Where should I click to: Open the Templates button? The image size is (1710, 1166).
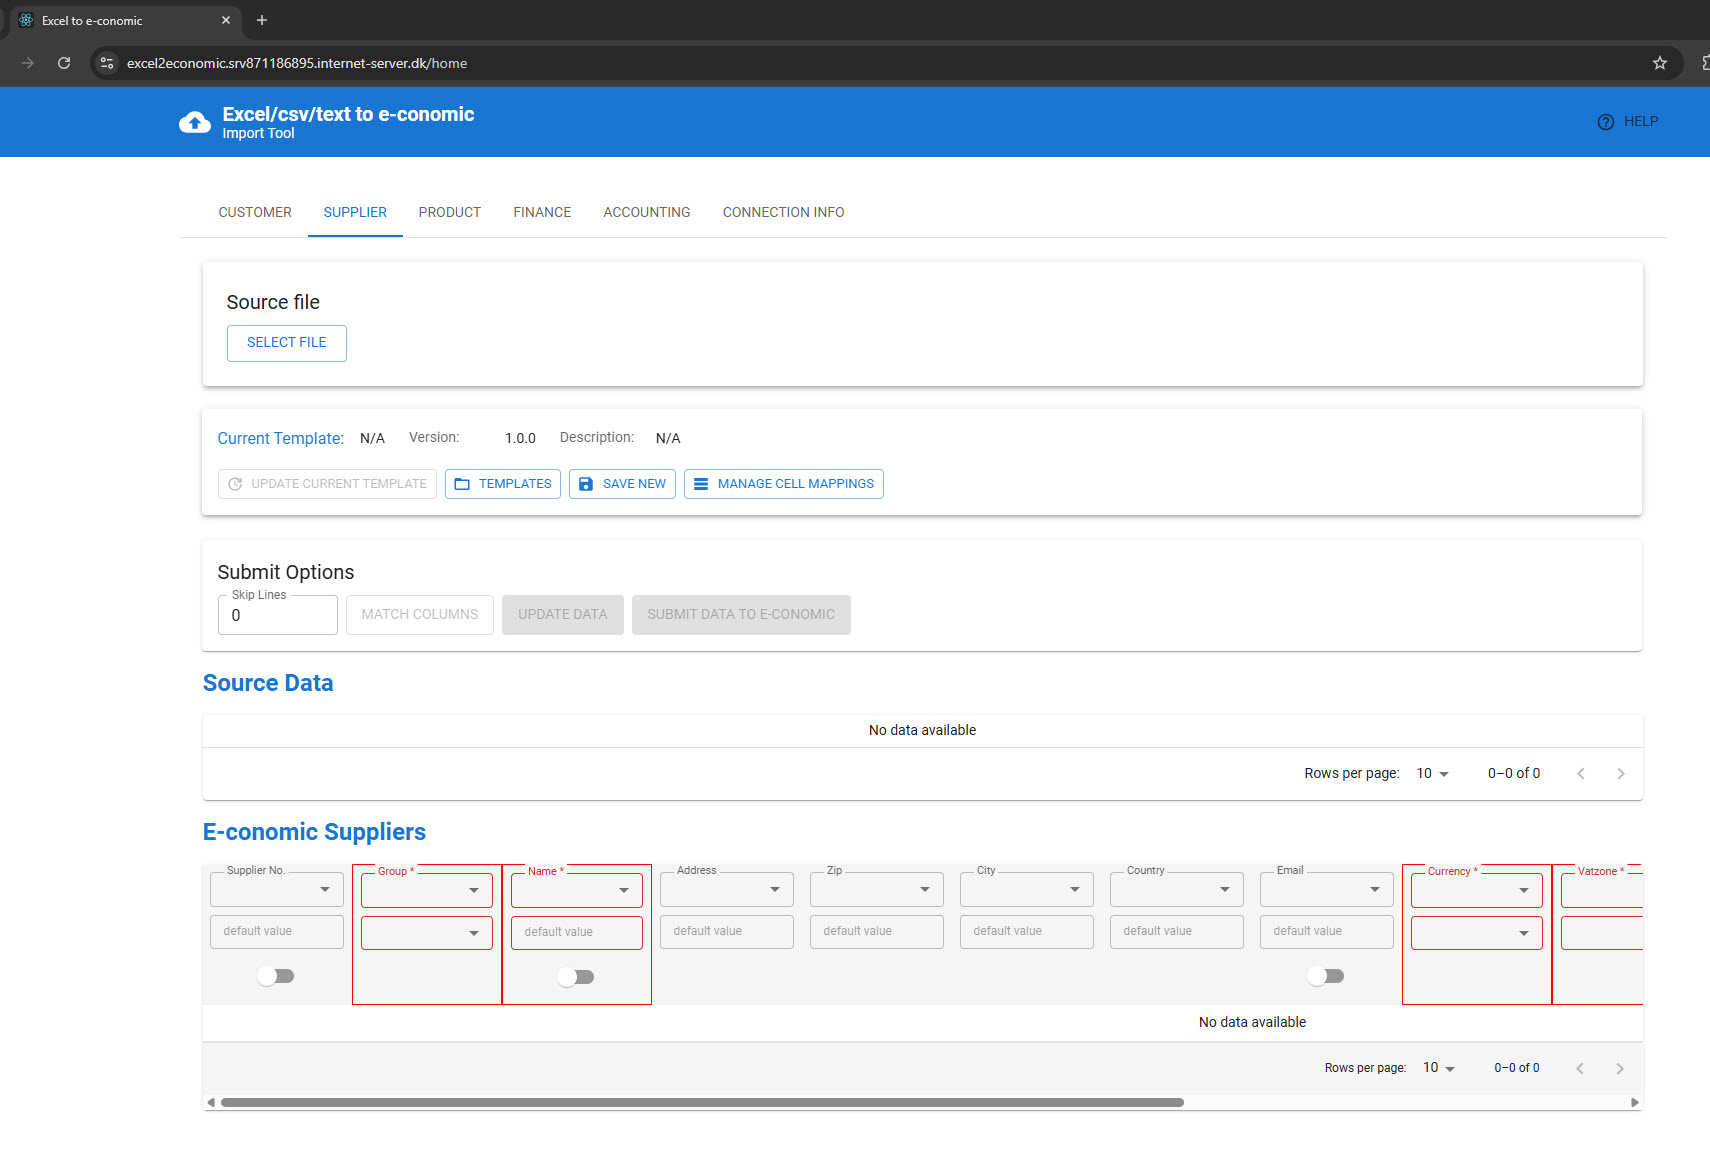click(x=503, y=484)
